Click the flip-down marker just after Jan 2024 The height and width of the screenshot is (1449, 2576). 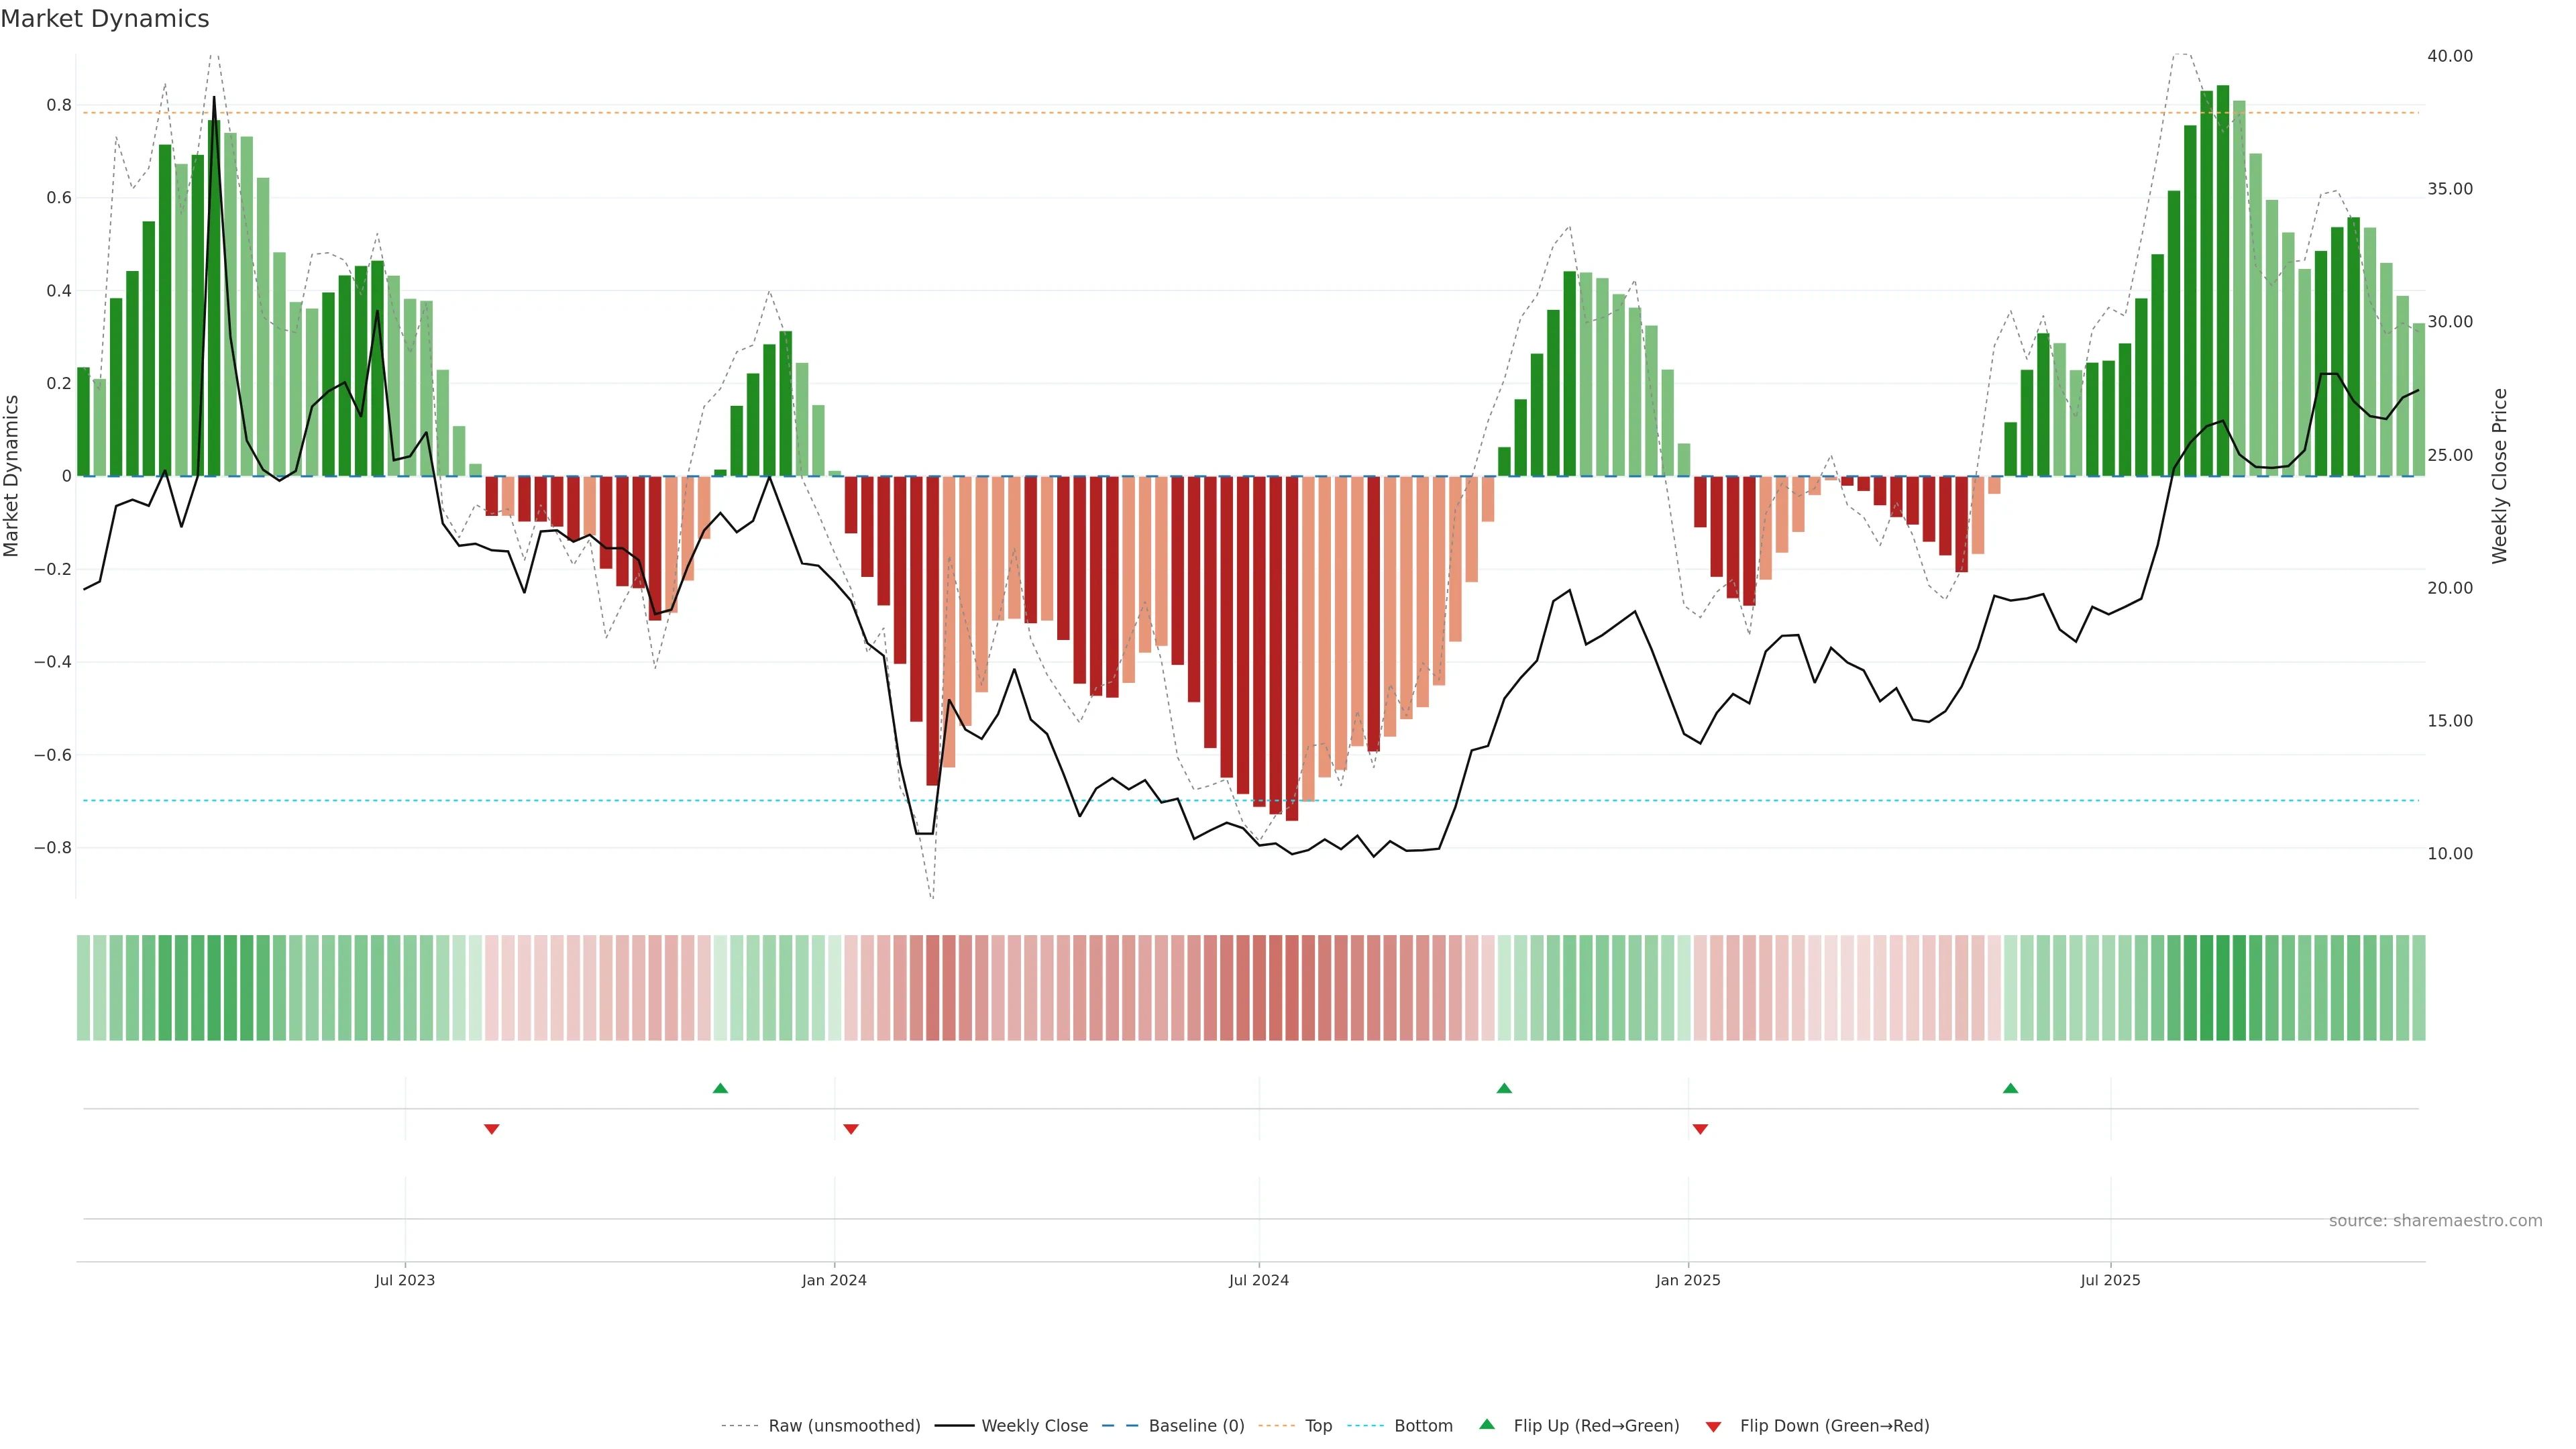(851, 1129)
